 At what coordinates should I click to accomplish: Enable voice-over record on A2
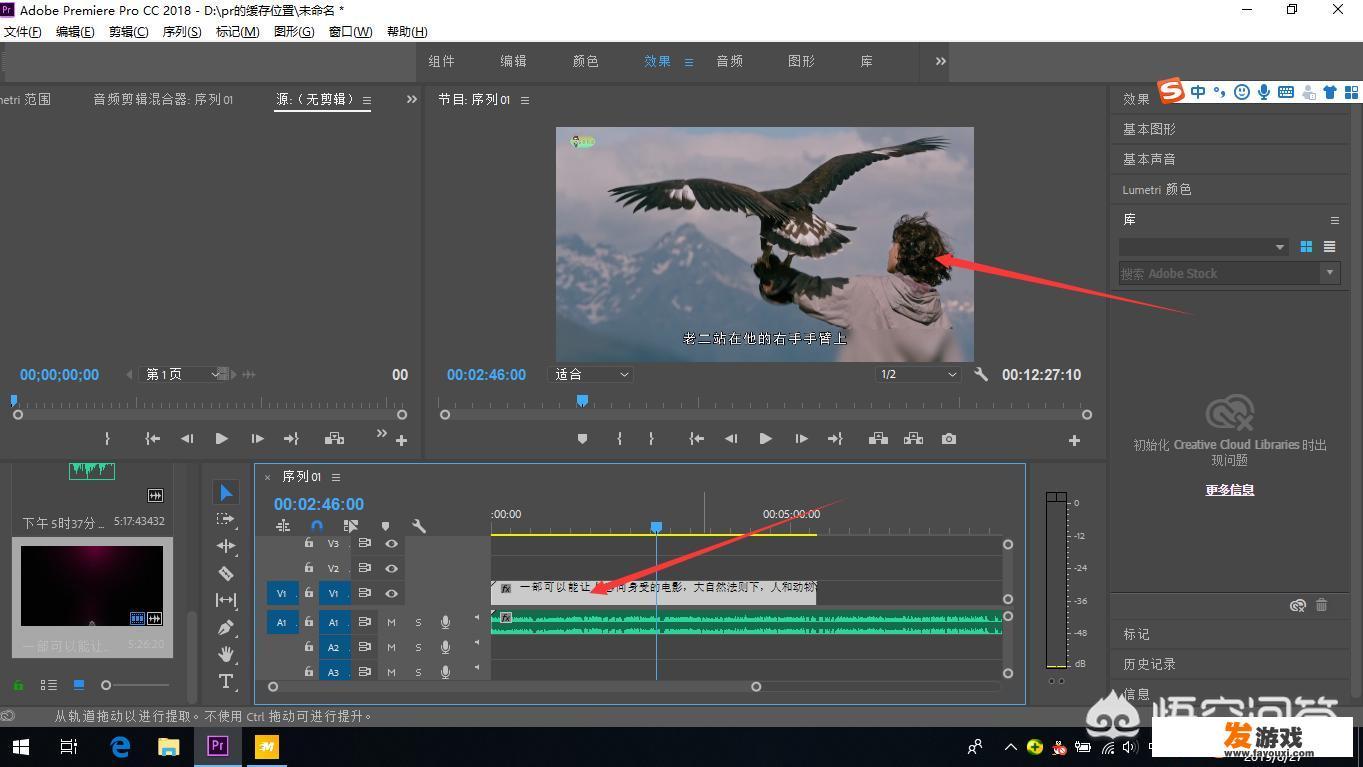(445, 647)
